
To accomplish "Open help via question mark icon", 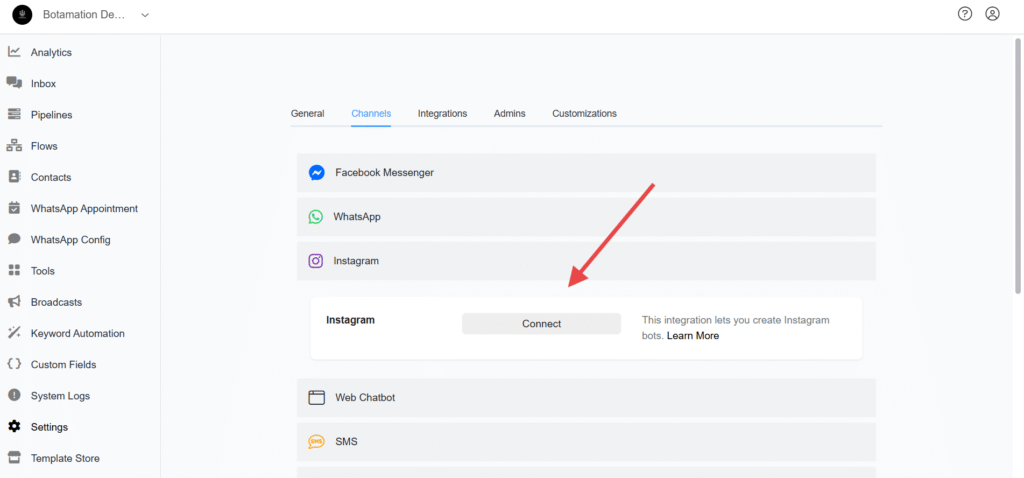I will tap(965, 14).
